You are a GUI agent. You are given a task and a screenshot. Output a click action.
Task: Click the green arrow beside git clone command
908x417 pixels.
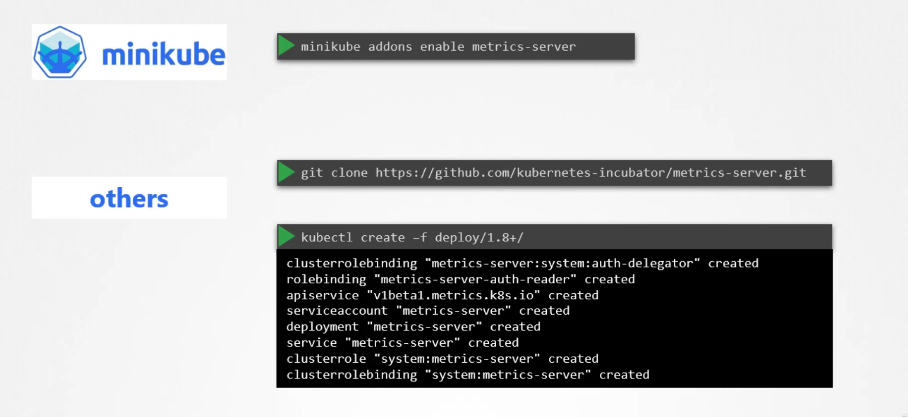286,173
